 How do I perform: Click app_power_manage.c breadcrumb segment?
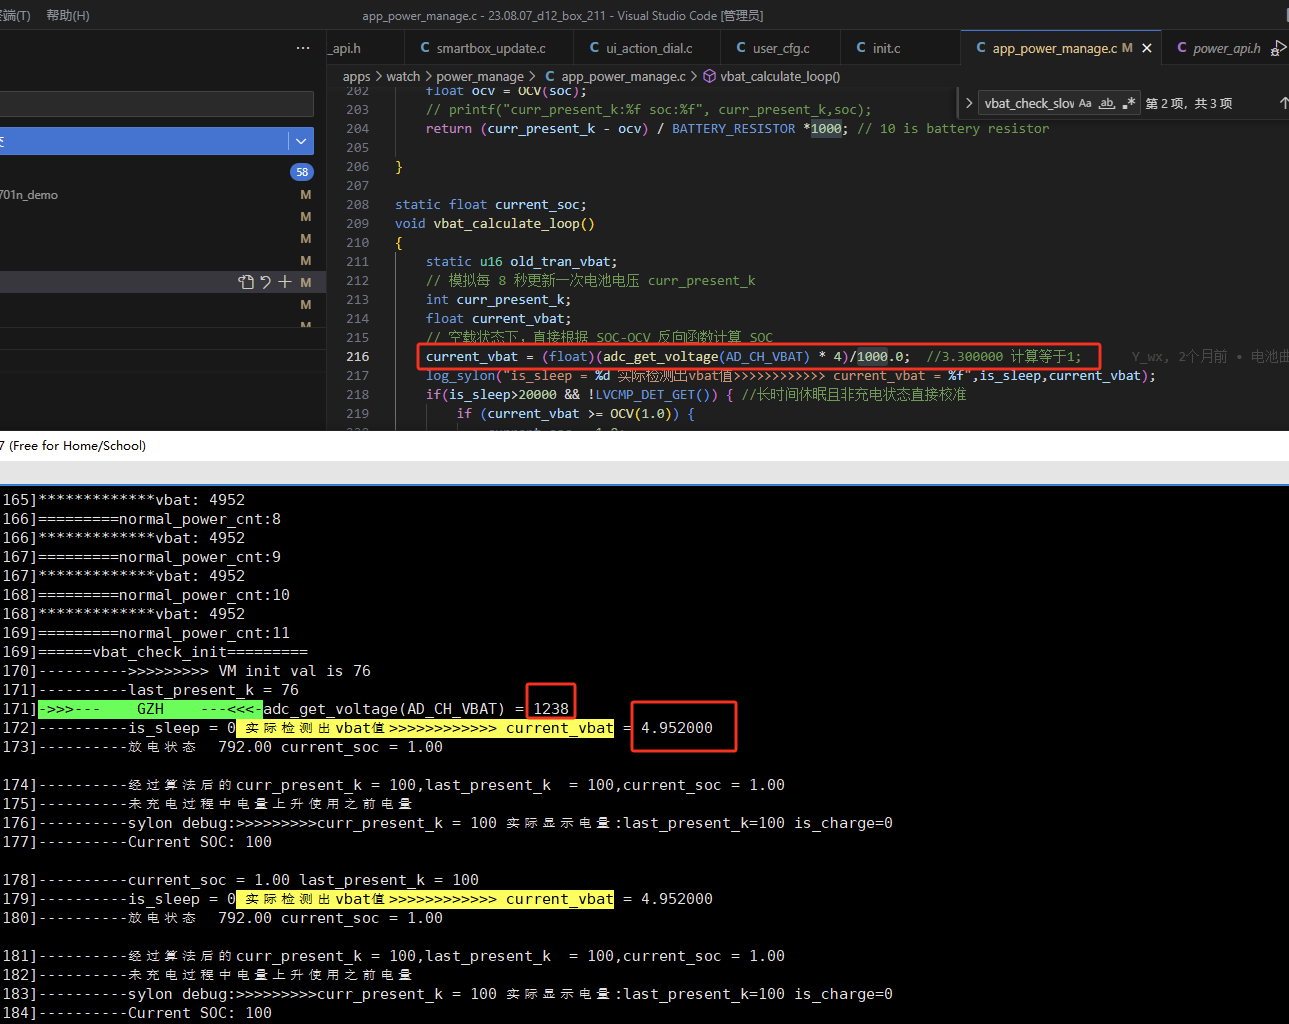point(623,76)
